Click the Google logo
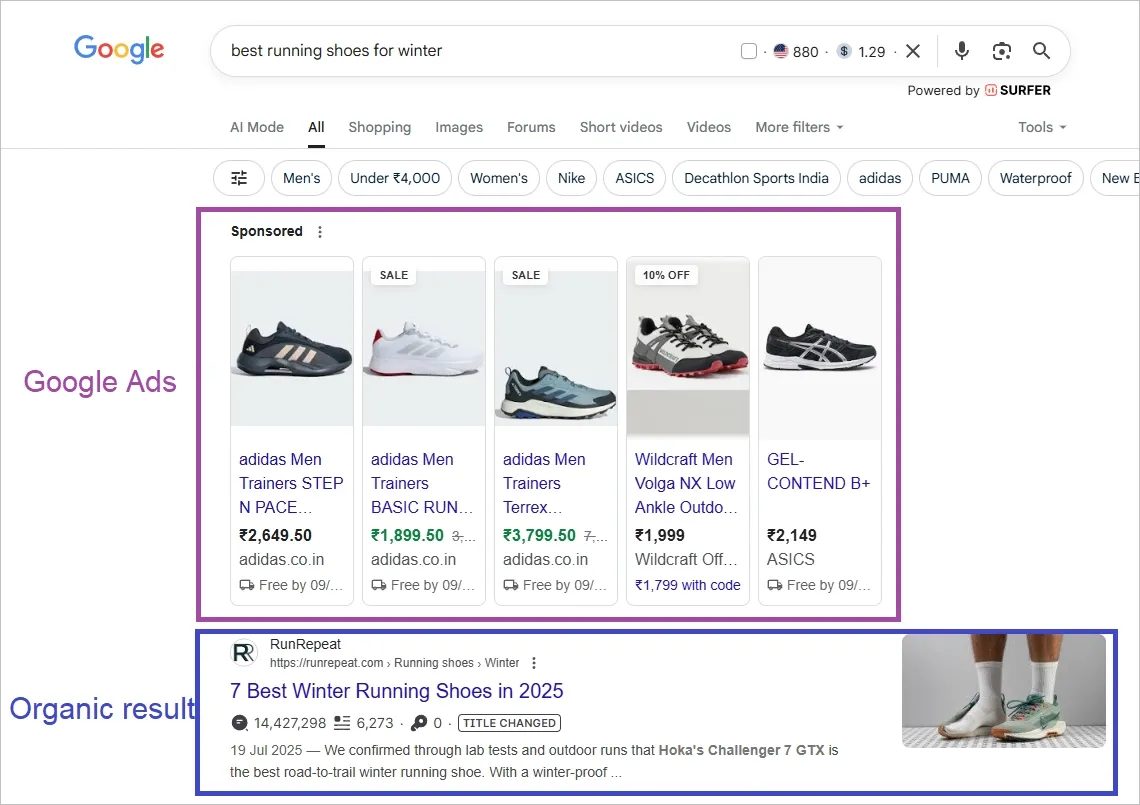1140x805 pixels. [119, 49]
